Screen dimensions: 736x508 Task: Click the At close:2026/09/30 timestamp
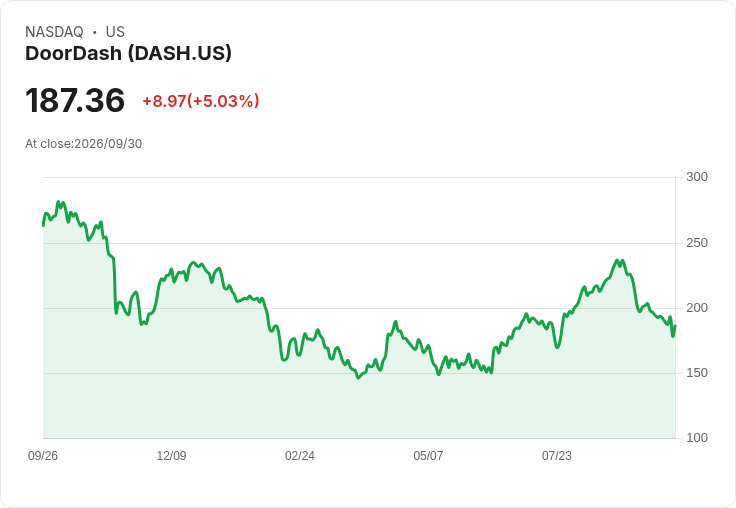coord(84,144)
